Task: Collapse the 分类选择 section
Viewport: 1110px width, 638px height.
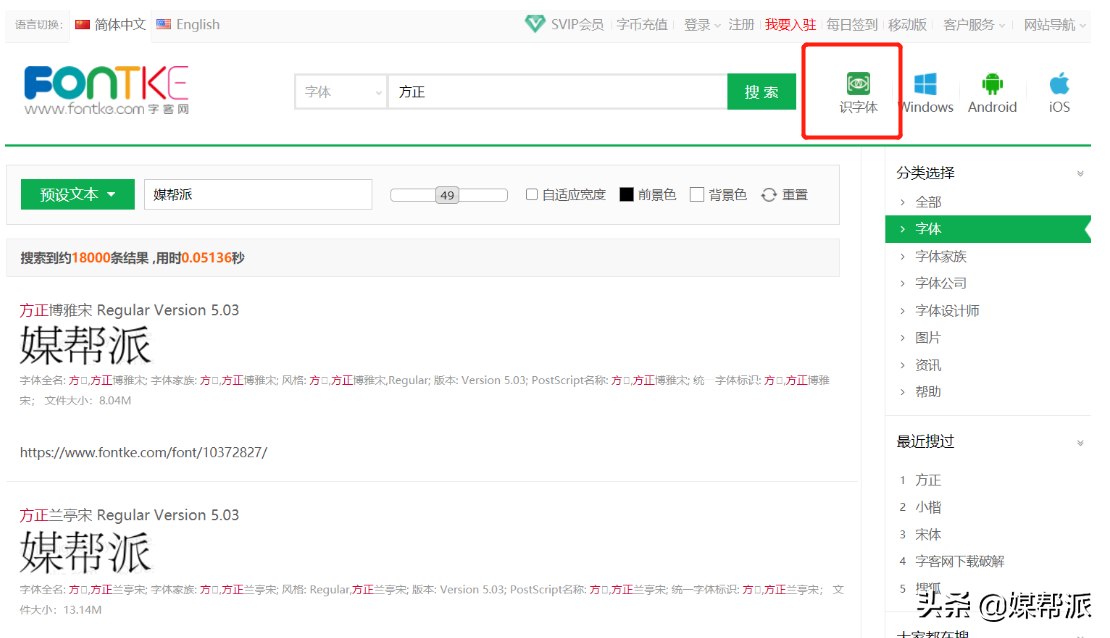Action: [1080, 173]
